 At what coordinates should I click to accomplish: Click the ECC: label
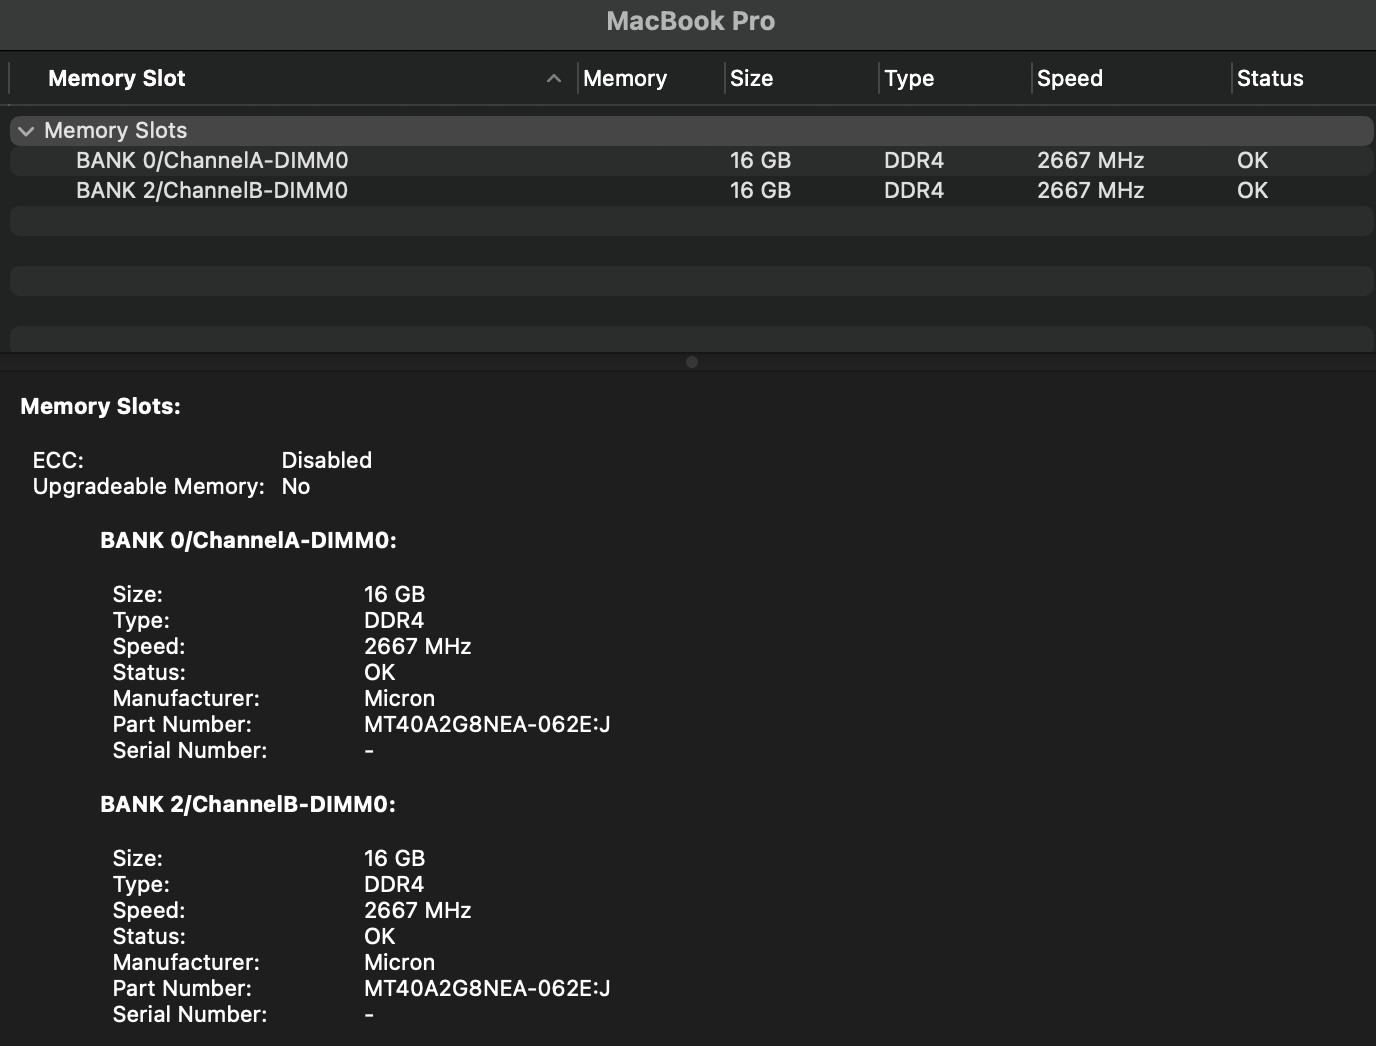pyautogui.click(x=58, y=460)
